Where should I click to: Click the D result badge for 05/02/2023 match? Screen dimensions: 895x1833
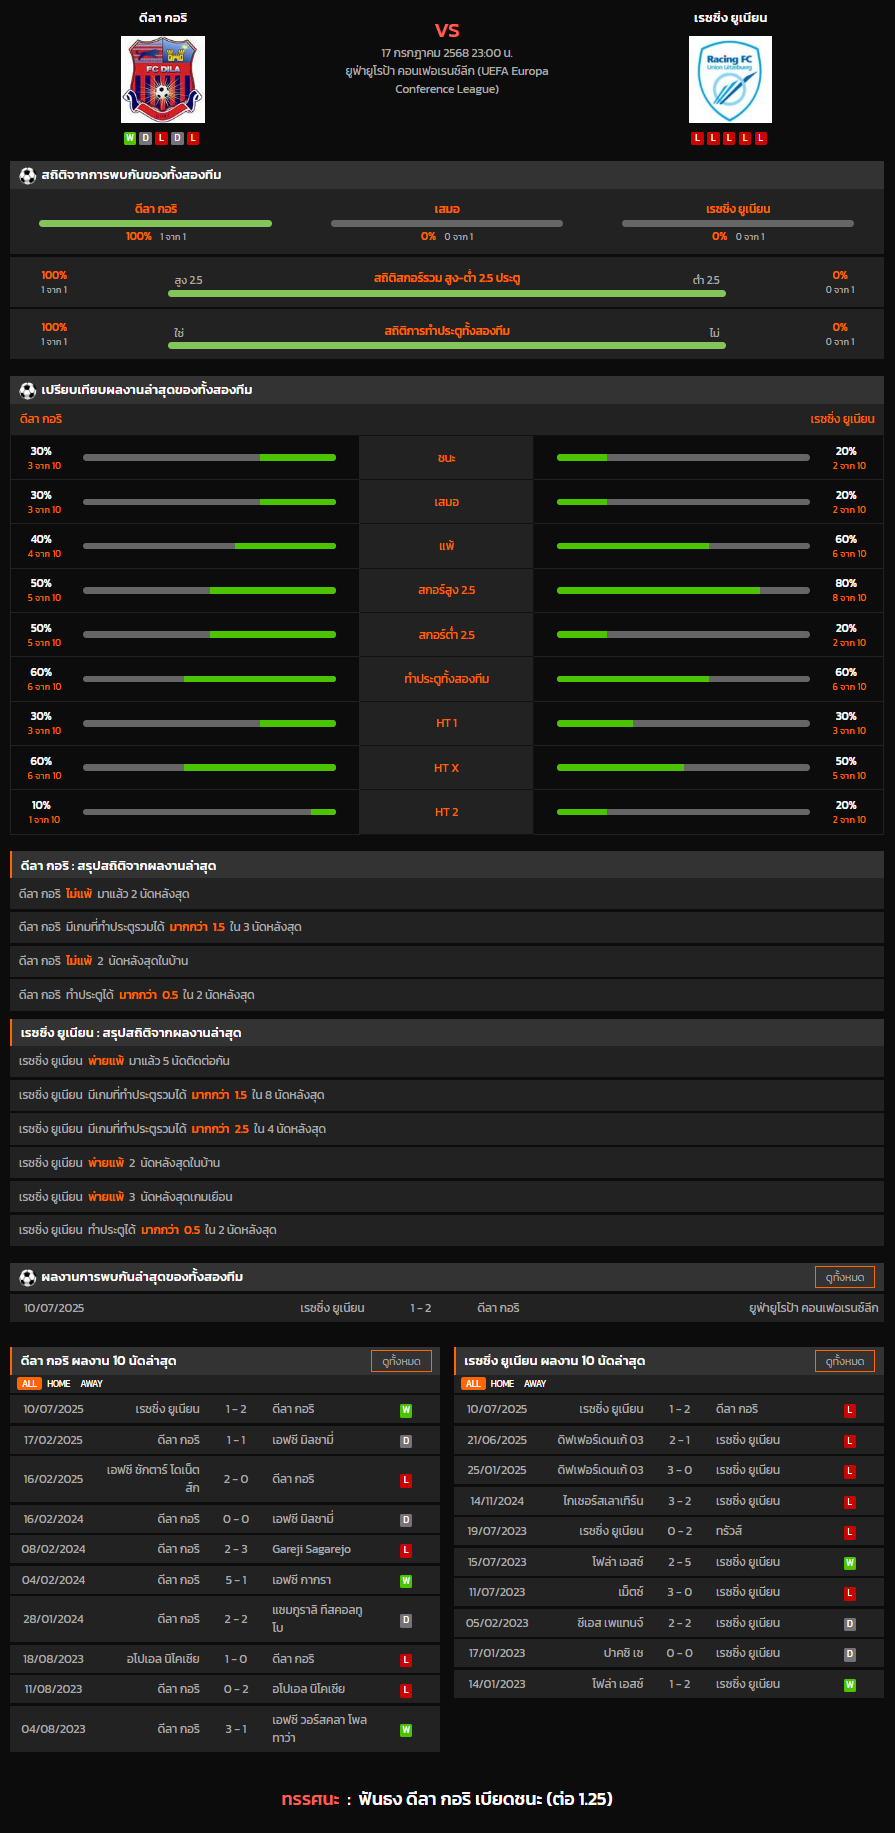click(x=850, y=1624)
